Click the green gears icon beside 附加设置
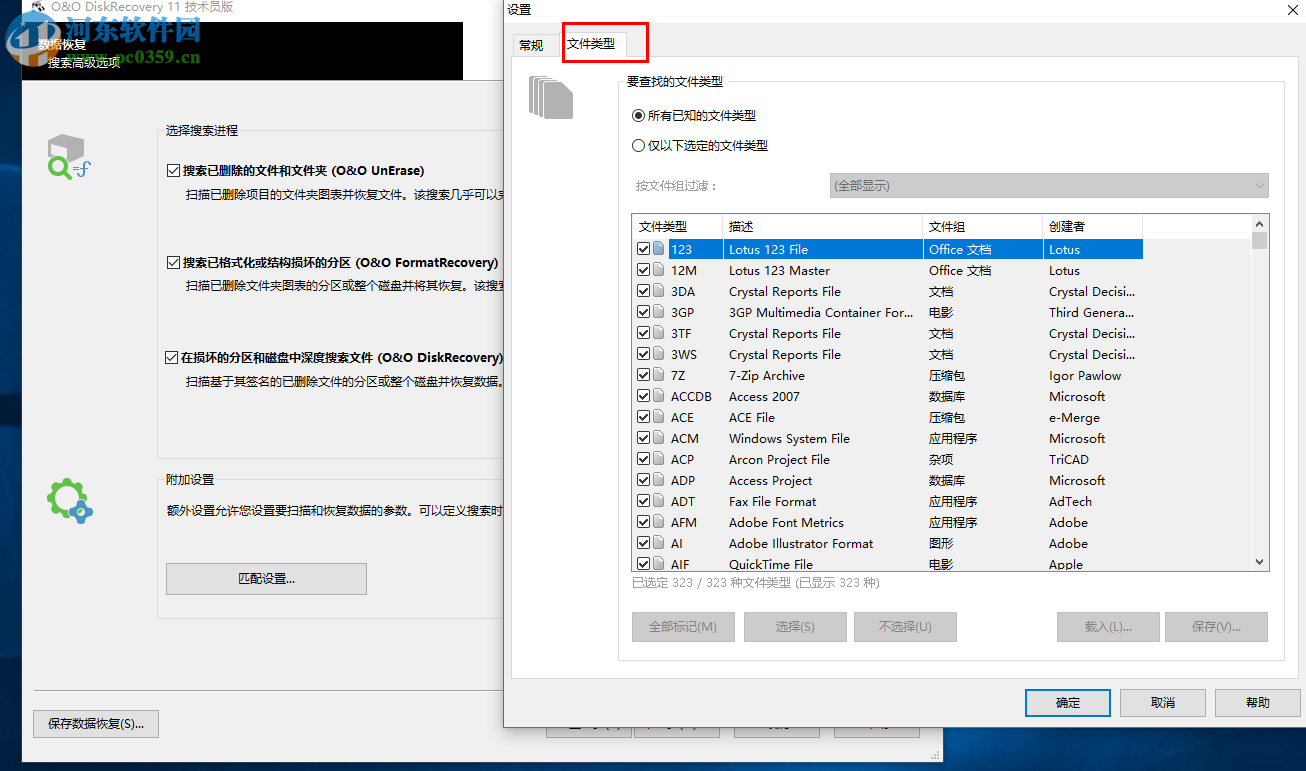The image size is (1306, 771). coord(69,502)
